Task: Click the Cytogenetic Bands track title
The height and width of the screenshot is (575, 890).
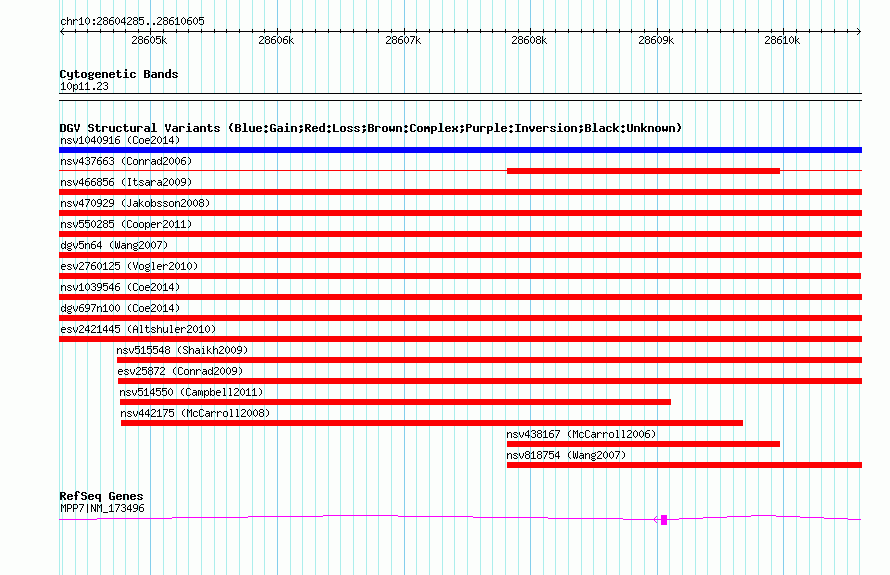Action: click(x=119, y=74)
